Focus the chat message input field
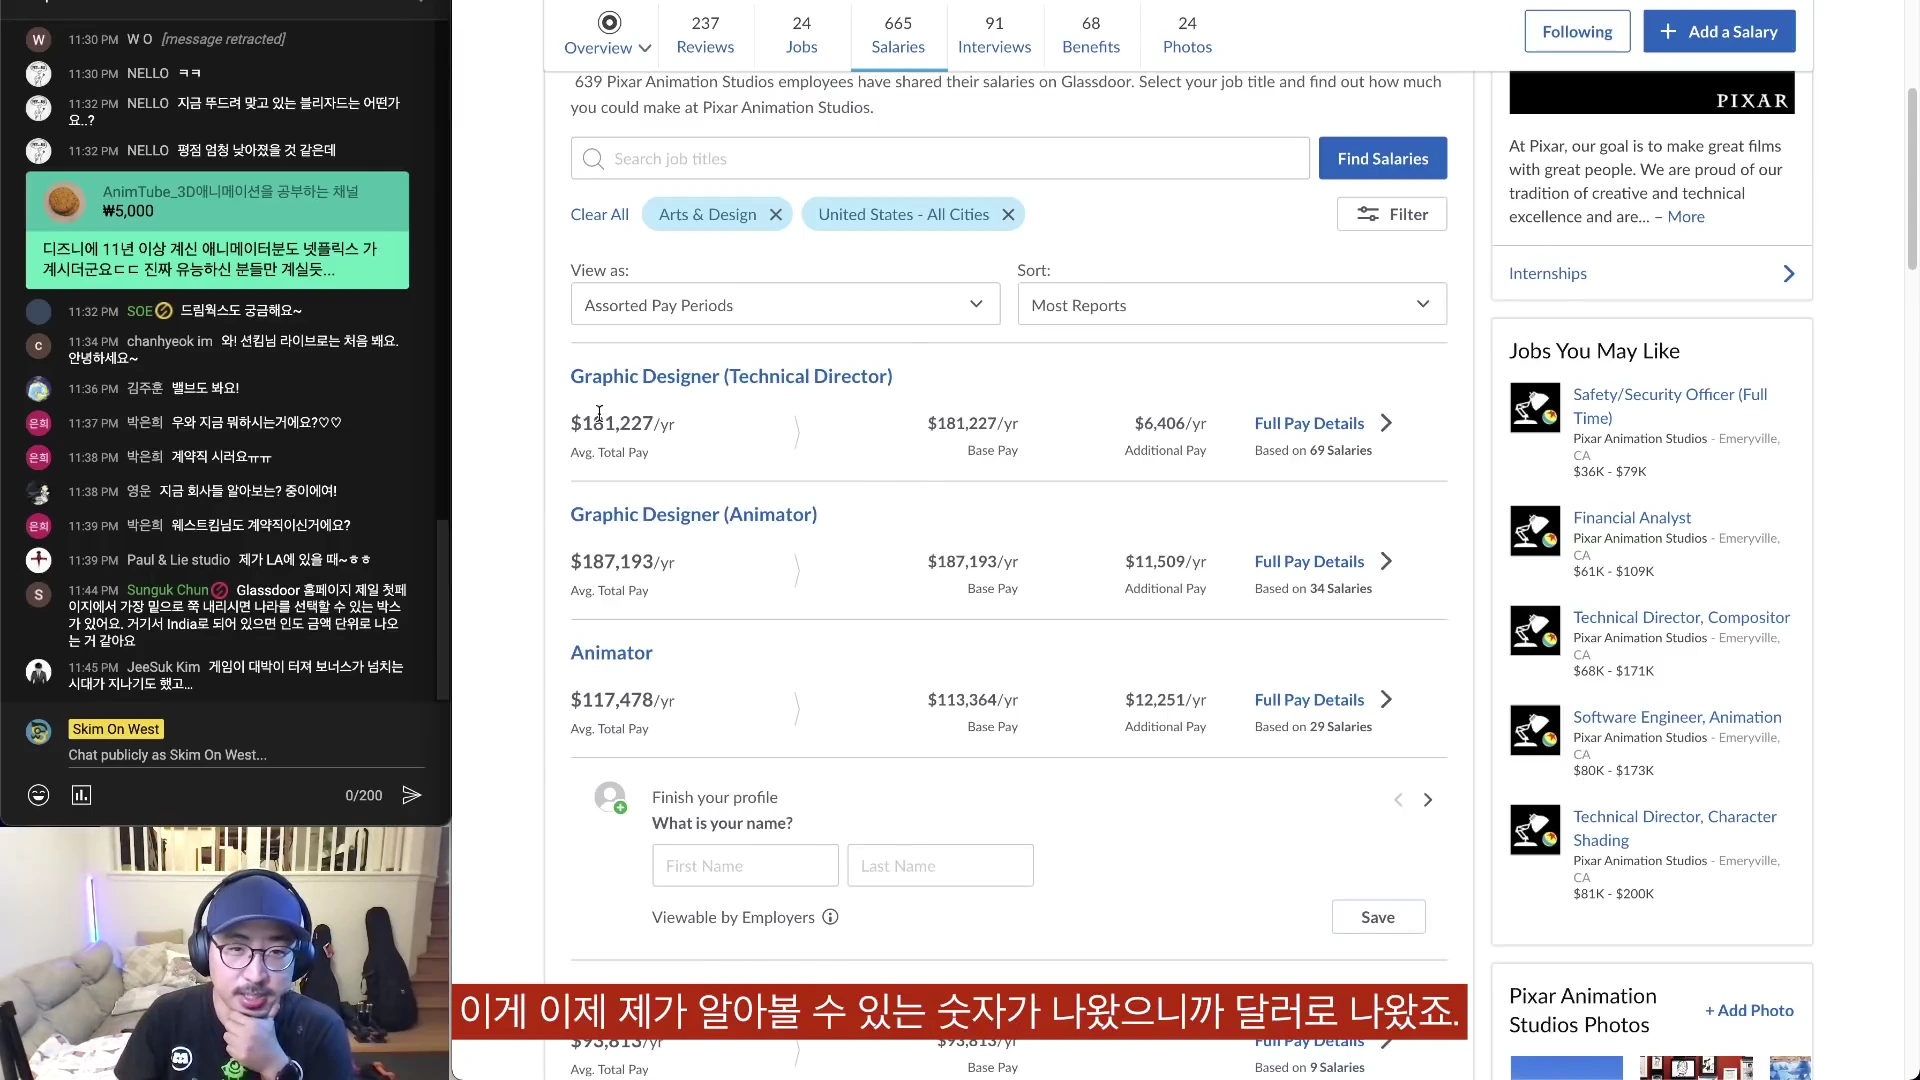 tap(246, 755)
